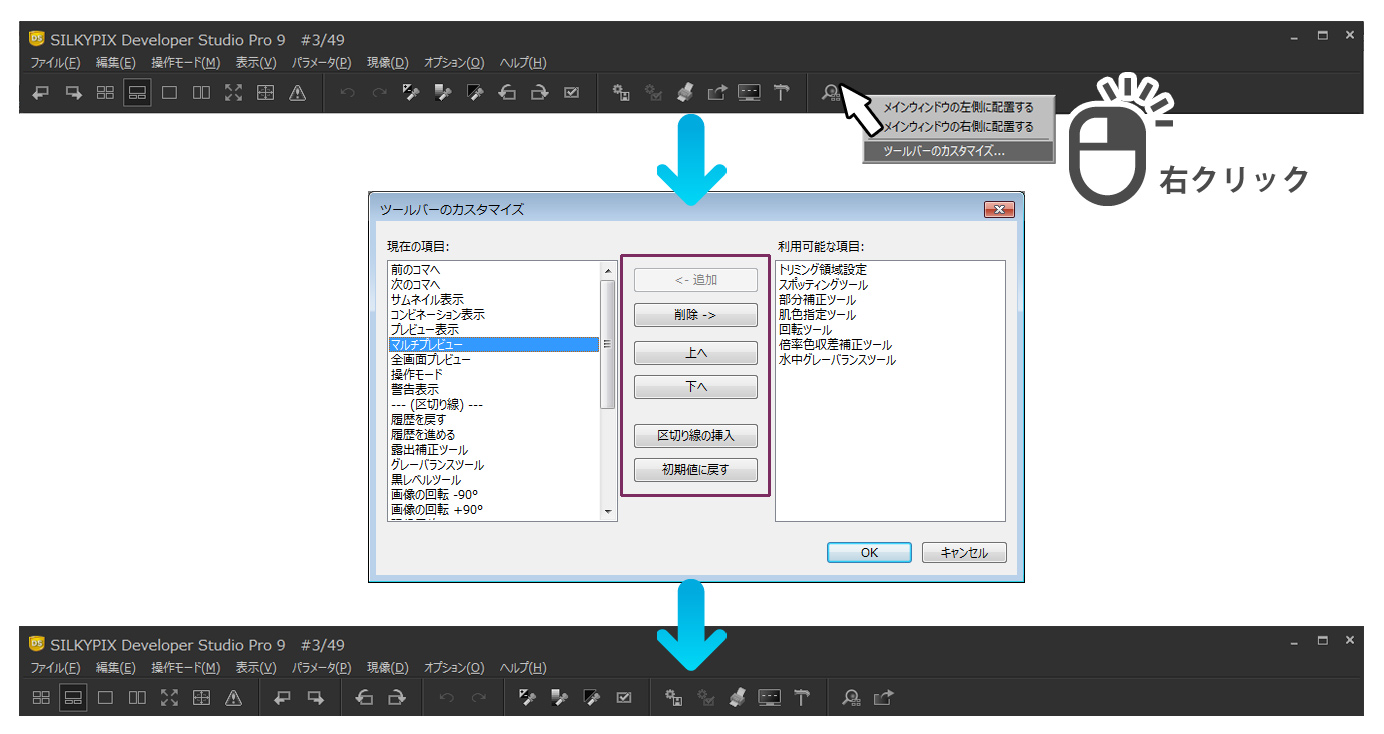This screenshot has width=1384, height=734.
Task: Rotate image +90° in upper toolbar
Action: pos(539,93)
